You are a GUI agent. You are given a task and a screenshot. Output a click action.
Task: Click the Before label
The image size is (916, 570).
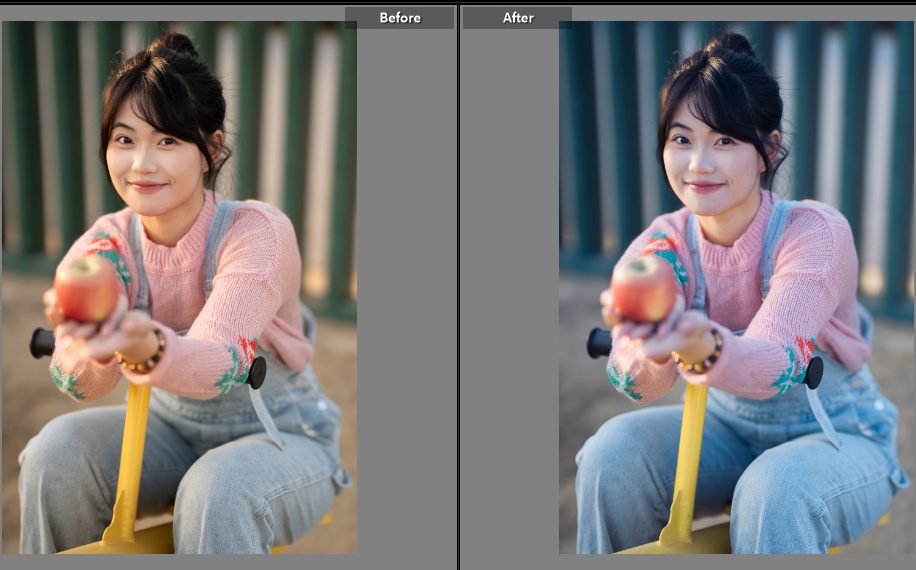point(399,18)
